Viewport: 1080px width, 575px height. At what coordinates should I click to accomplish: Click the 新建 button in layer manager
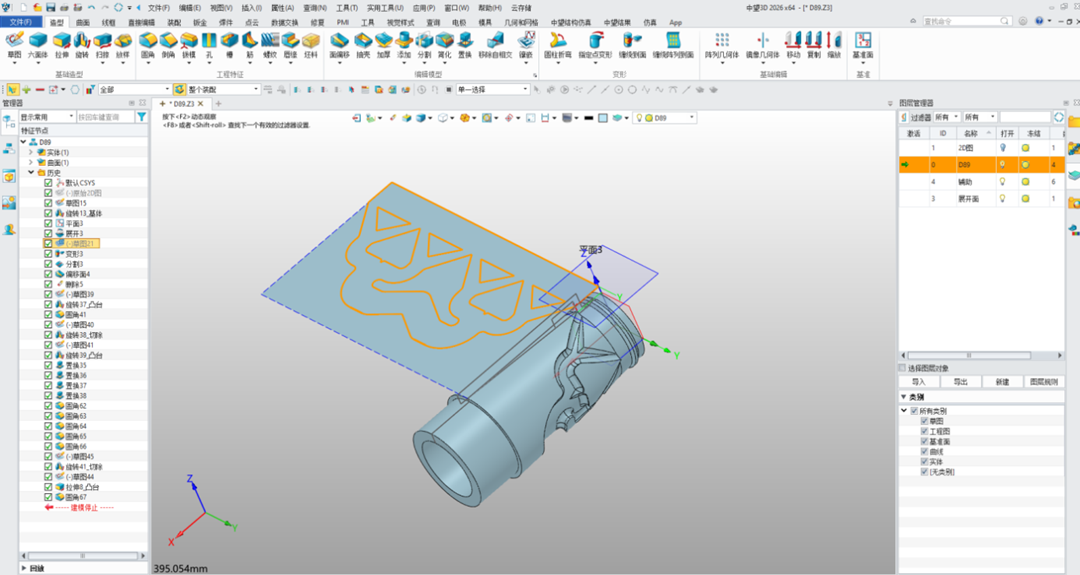point(1002,382)
